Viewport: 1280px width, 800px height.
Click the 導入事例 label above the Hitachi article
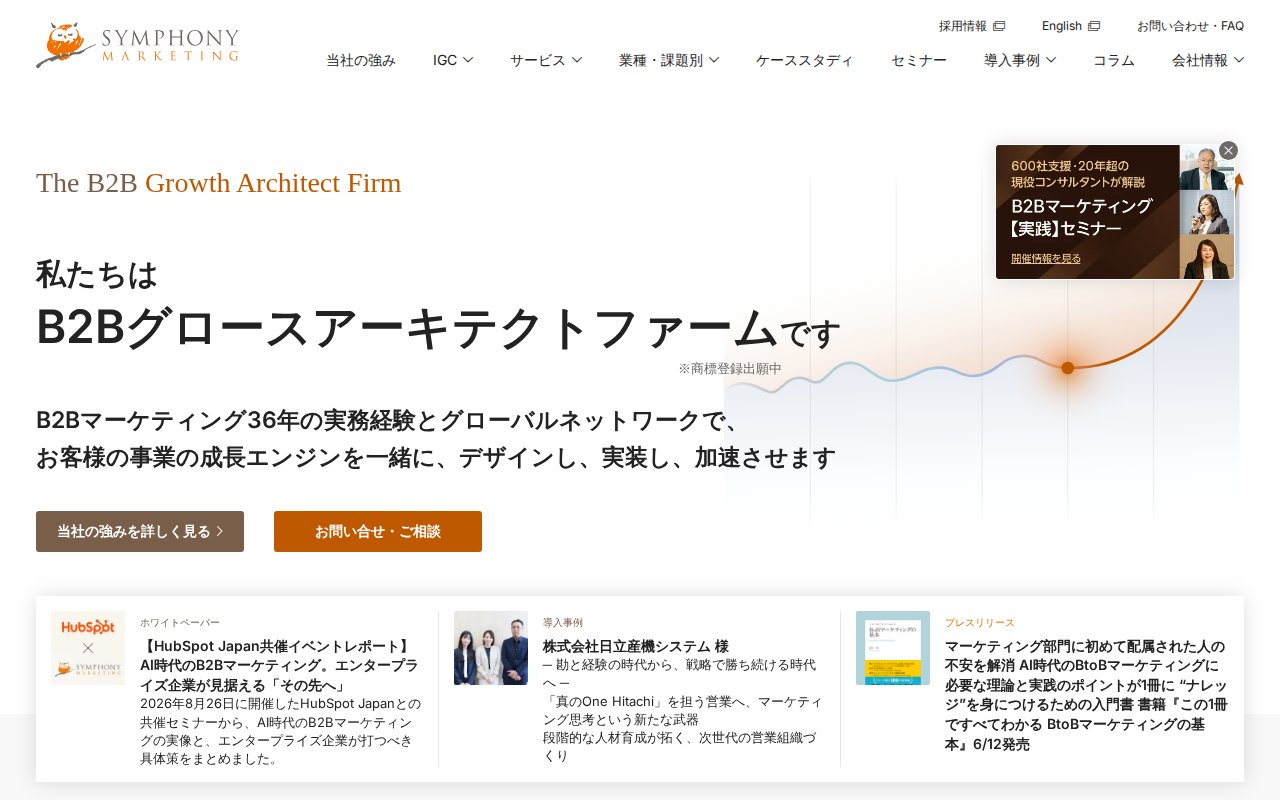pyautogui.click(x=563, y=622)
